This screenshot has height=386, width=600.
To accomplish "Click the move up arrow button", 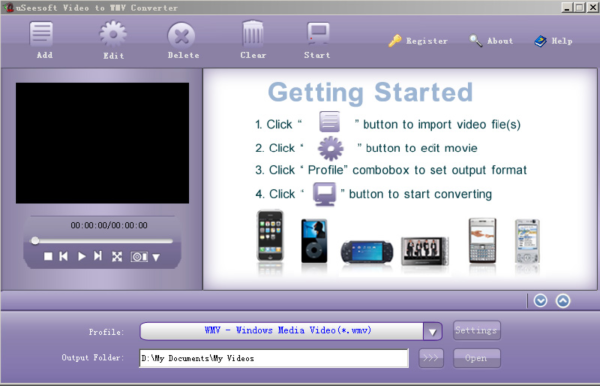I will pyautogui.click(x=563, y=301).
